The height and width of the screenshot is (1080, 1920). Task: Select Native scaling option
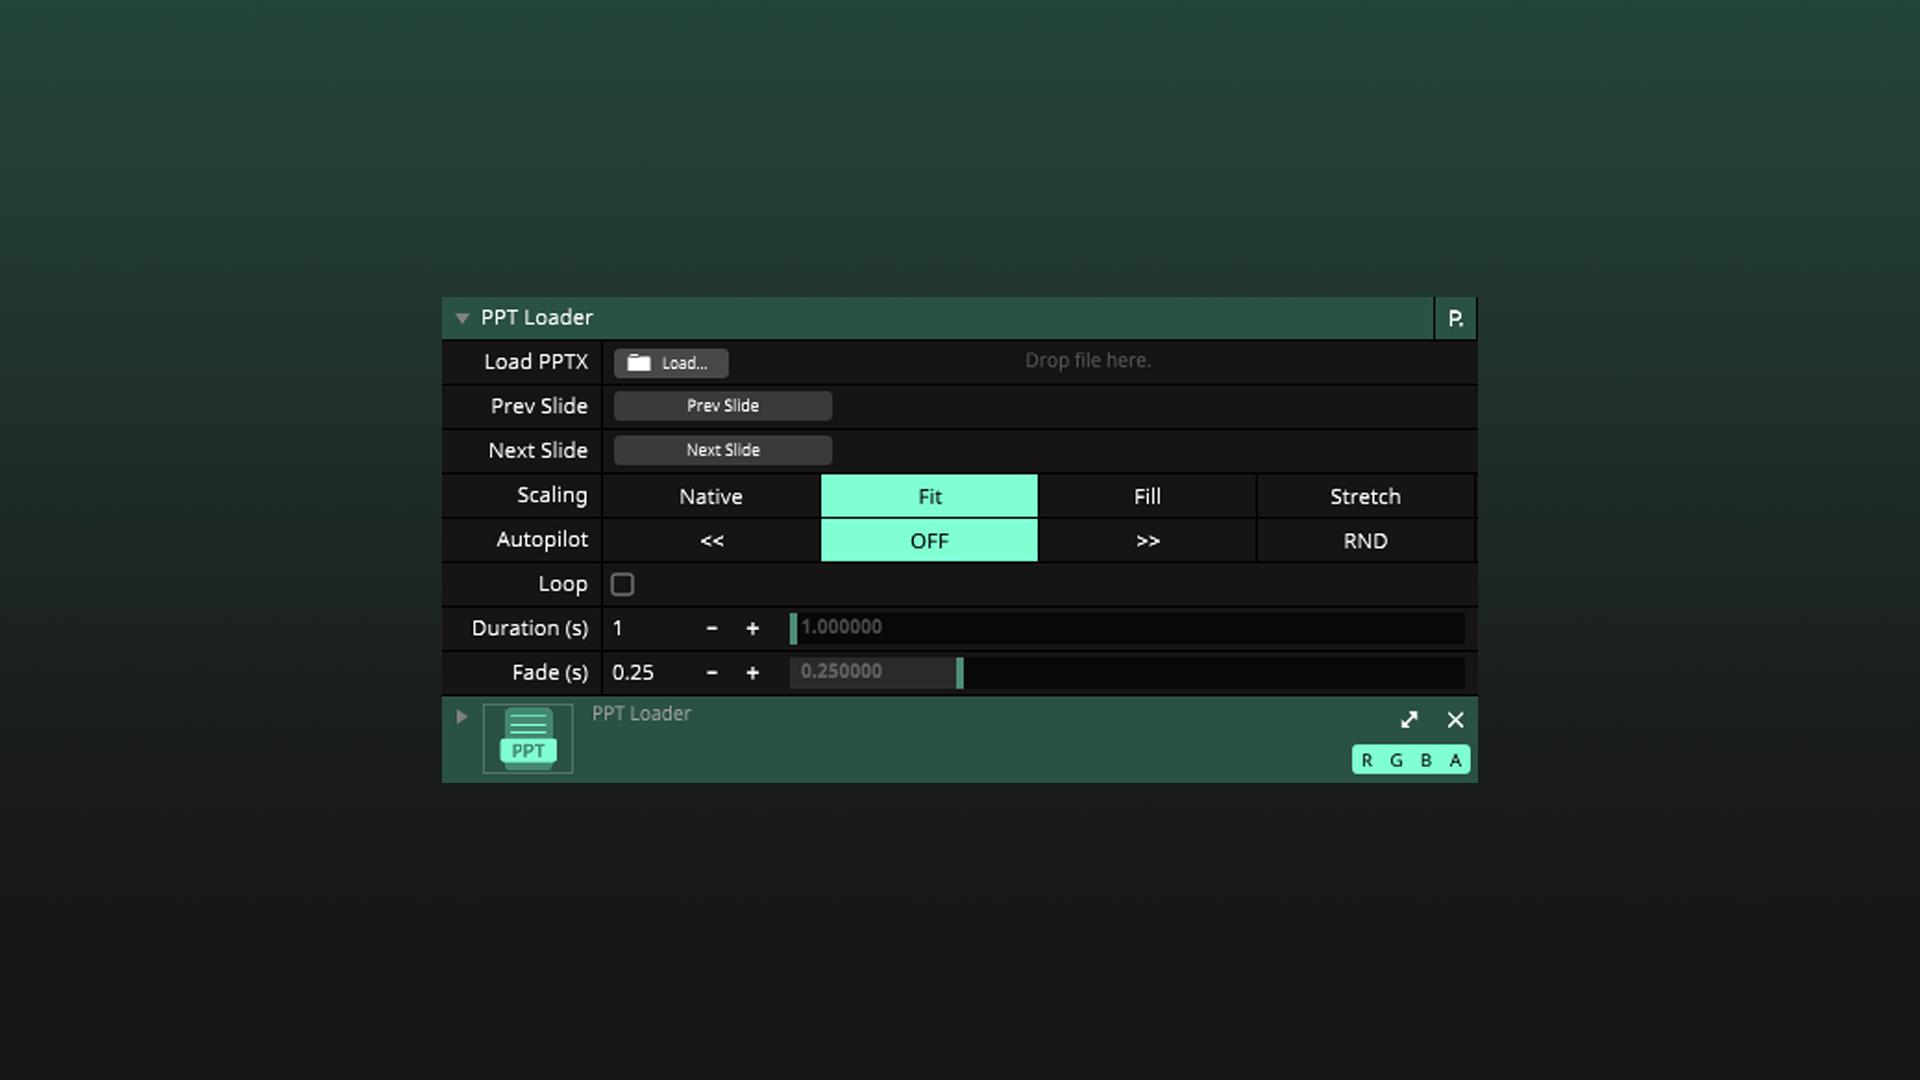click(711, 496)
